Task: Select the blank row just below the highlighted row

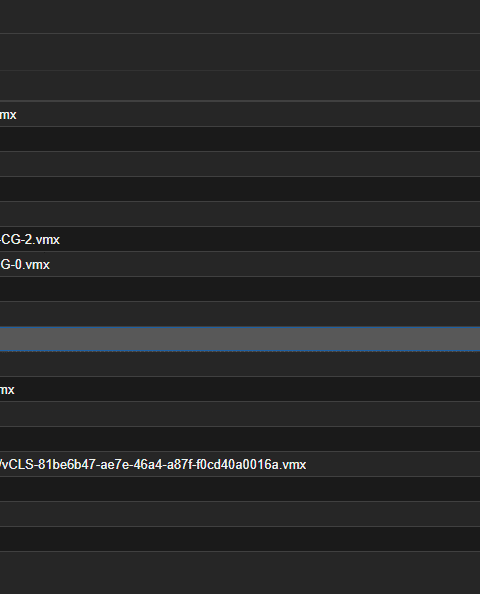Action: coord(240,364)
